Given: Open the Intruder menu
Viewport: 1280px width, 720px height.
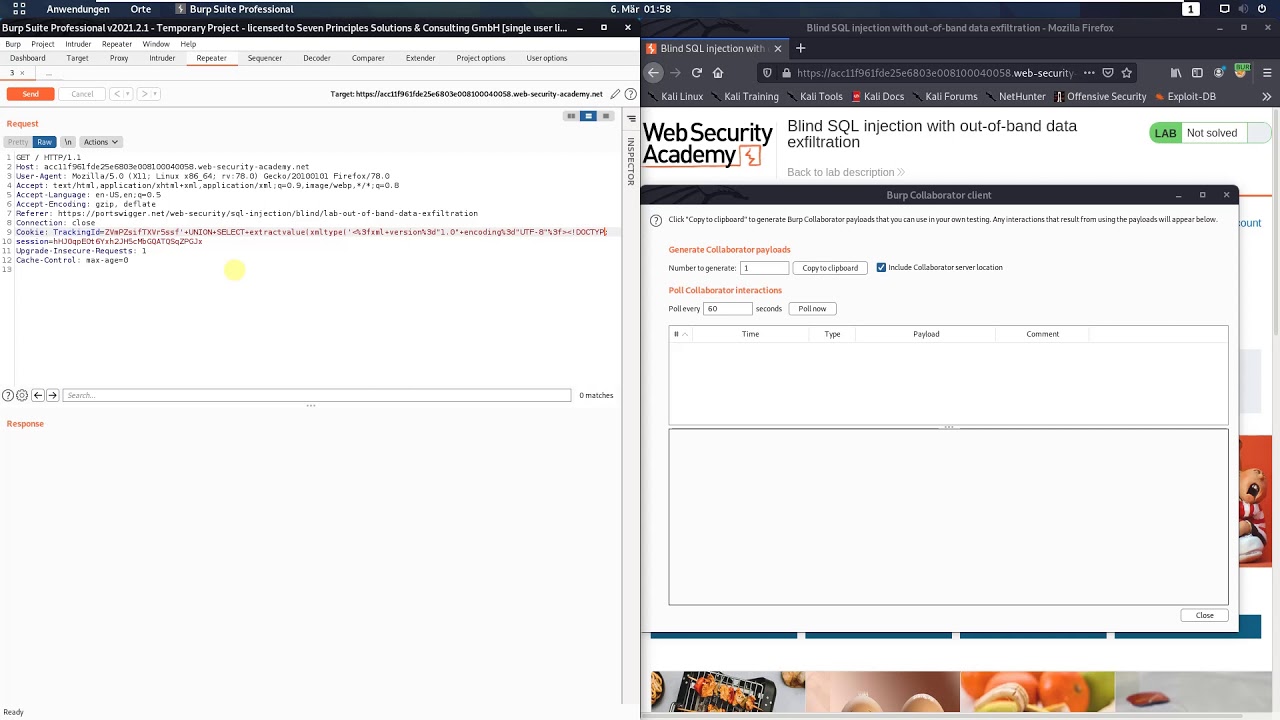Looking at the screenshot, I should pyautogui.click(x=78, y=44).
